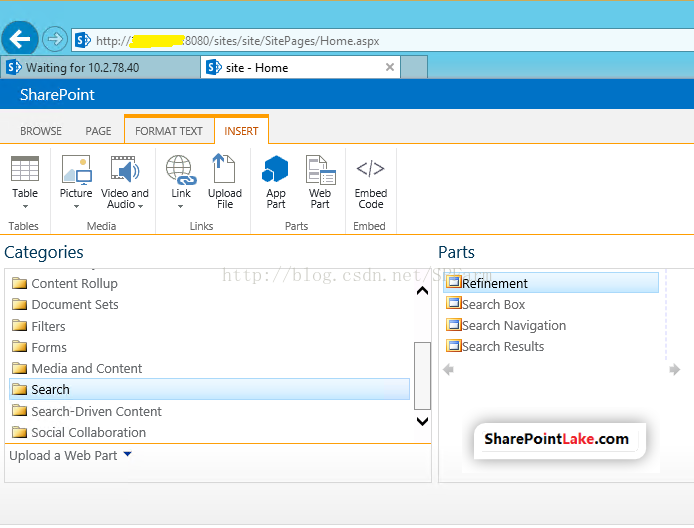Choose the Search Box part label
This screenshot has height=528, width=694.
[x=494, y=304]
